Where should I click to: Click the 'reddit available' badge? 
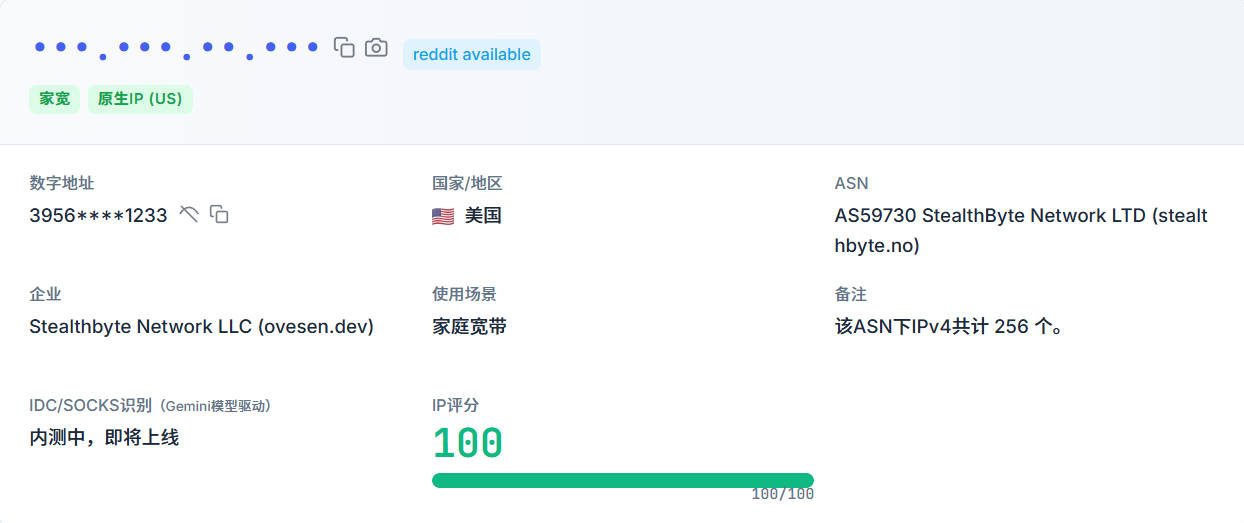(x=471, y=55)
